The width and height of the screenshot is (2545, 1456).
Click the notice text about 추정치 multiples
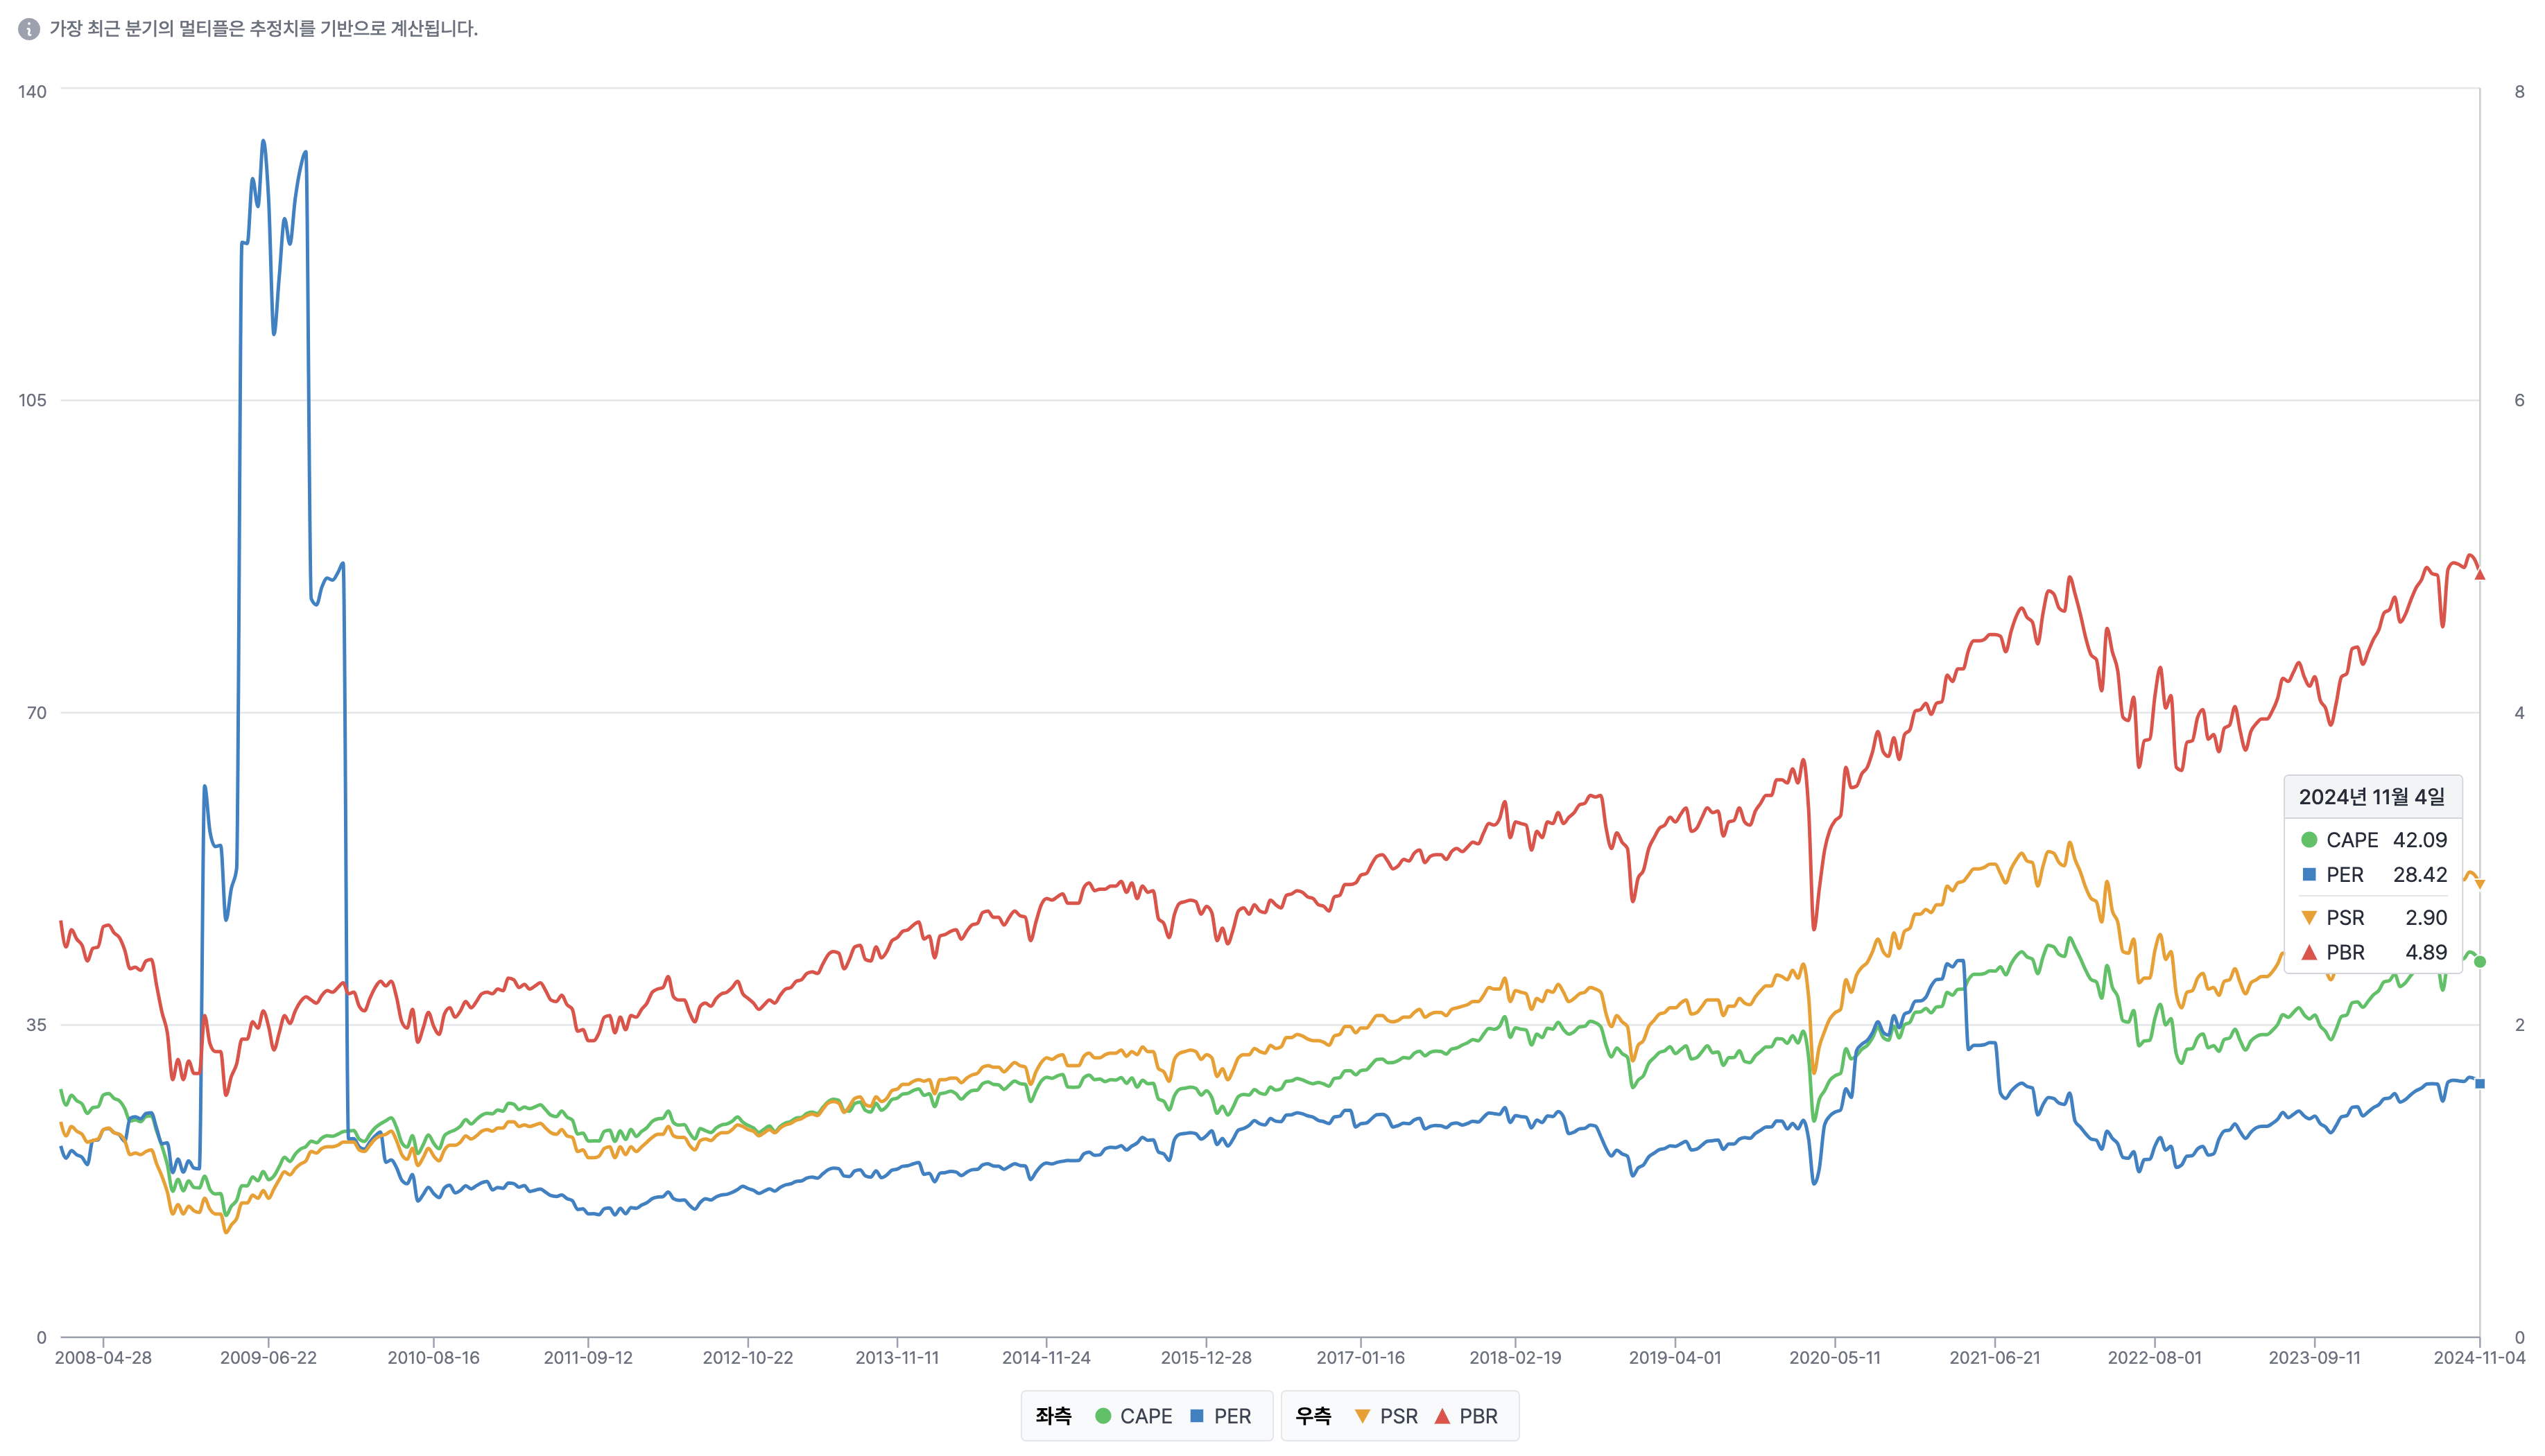click(264, 29)
